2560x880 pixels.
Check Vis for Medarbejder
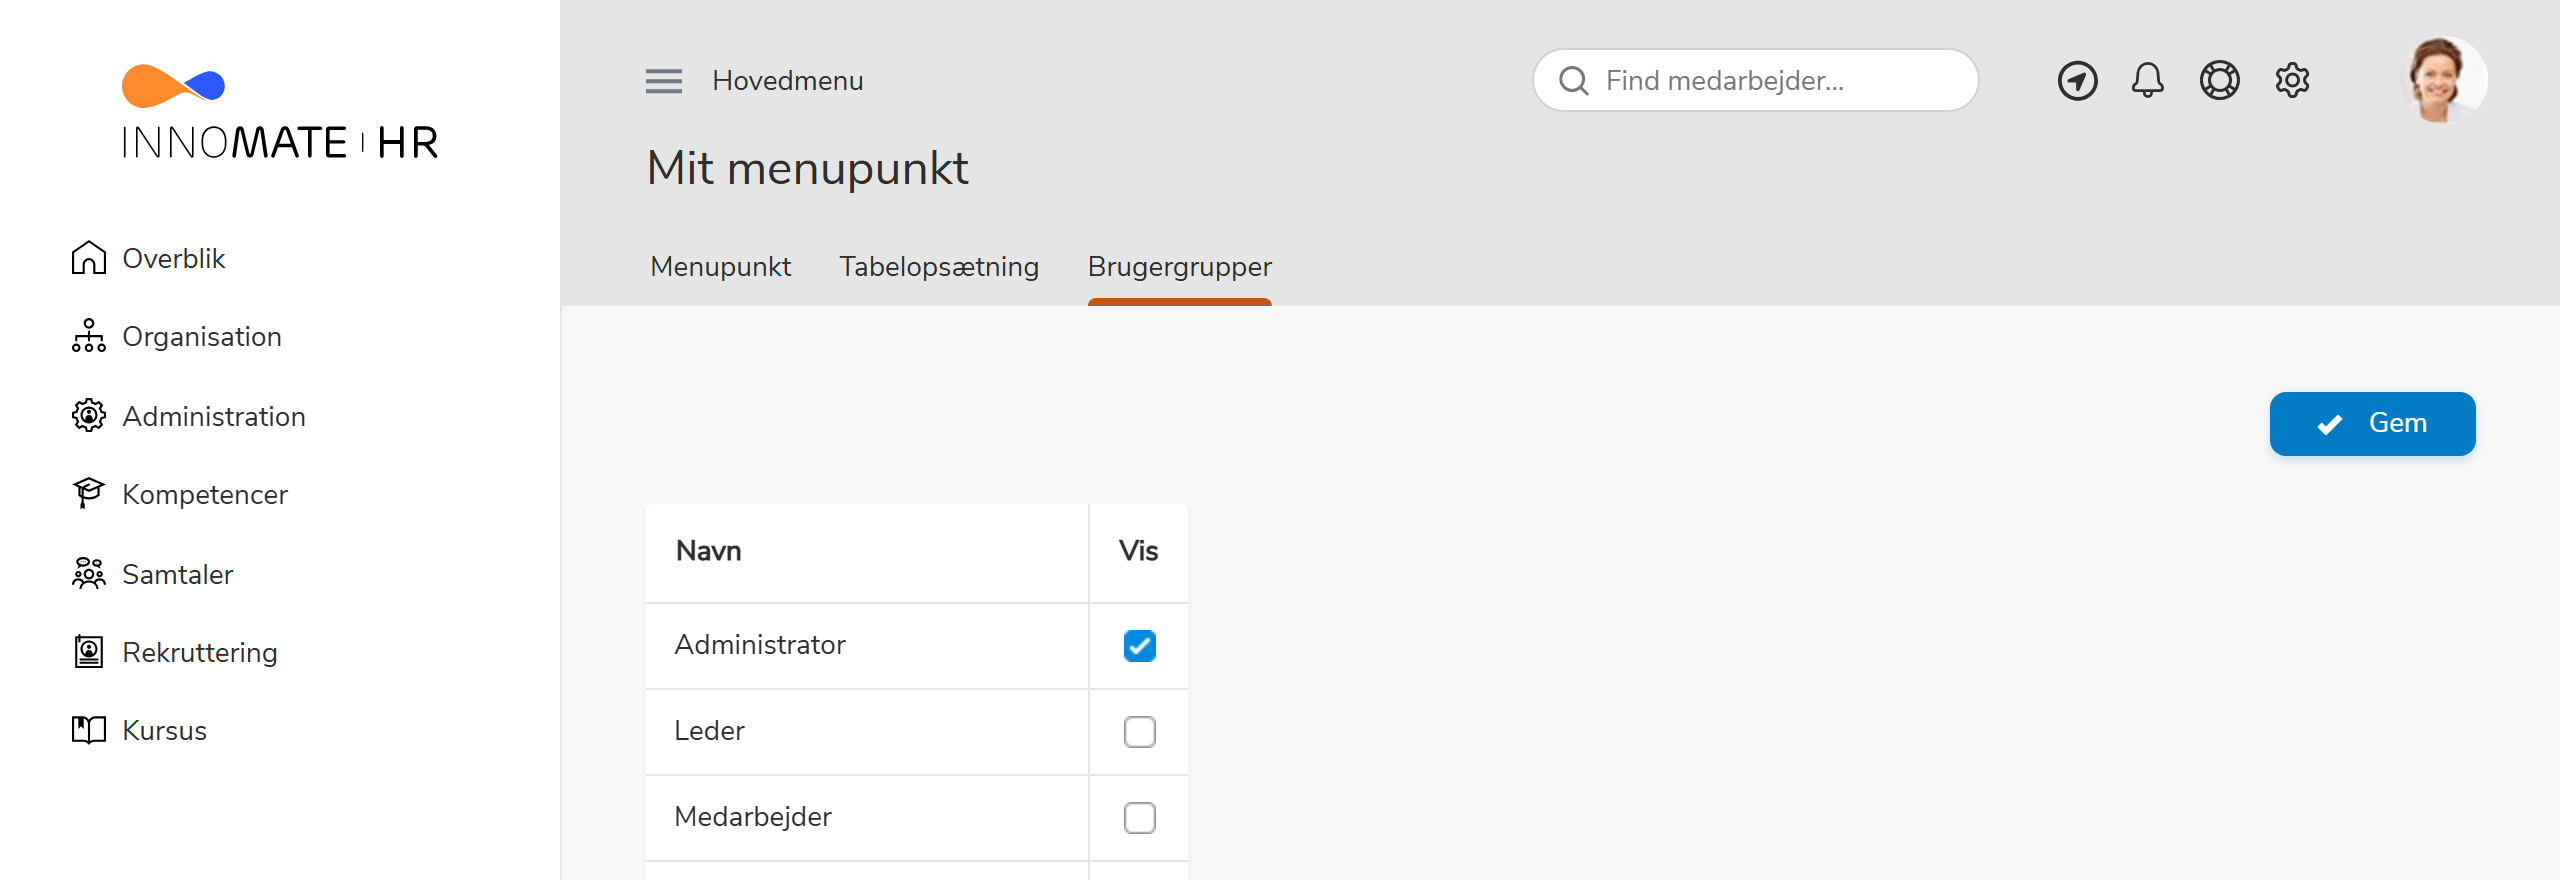point(1139,818)
